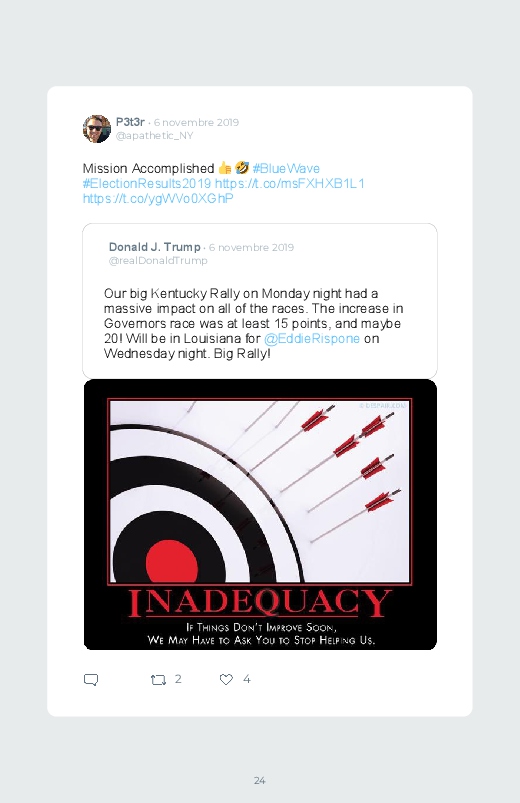Screen dimensions: 520x803
Task: Open the #BlueWave hashtag
Action: click(286, 168)
